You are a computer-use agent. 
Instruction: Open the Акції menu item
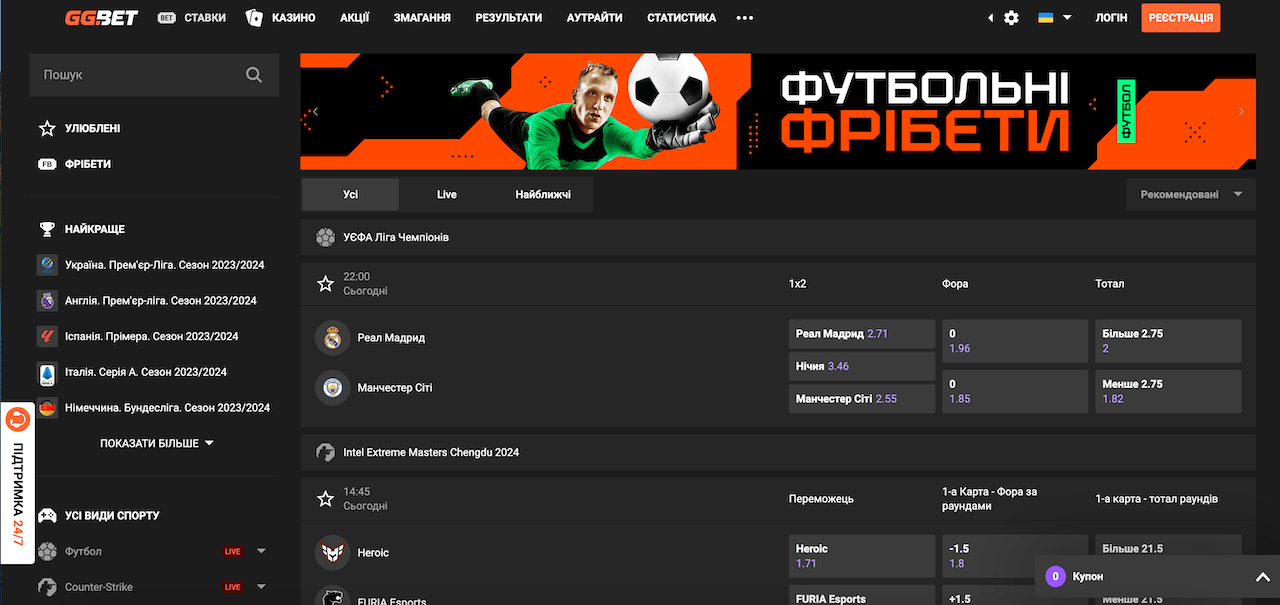[x=354, y=18]
